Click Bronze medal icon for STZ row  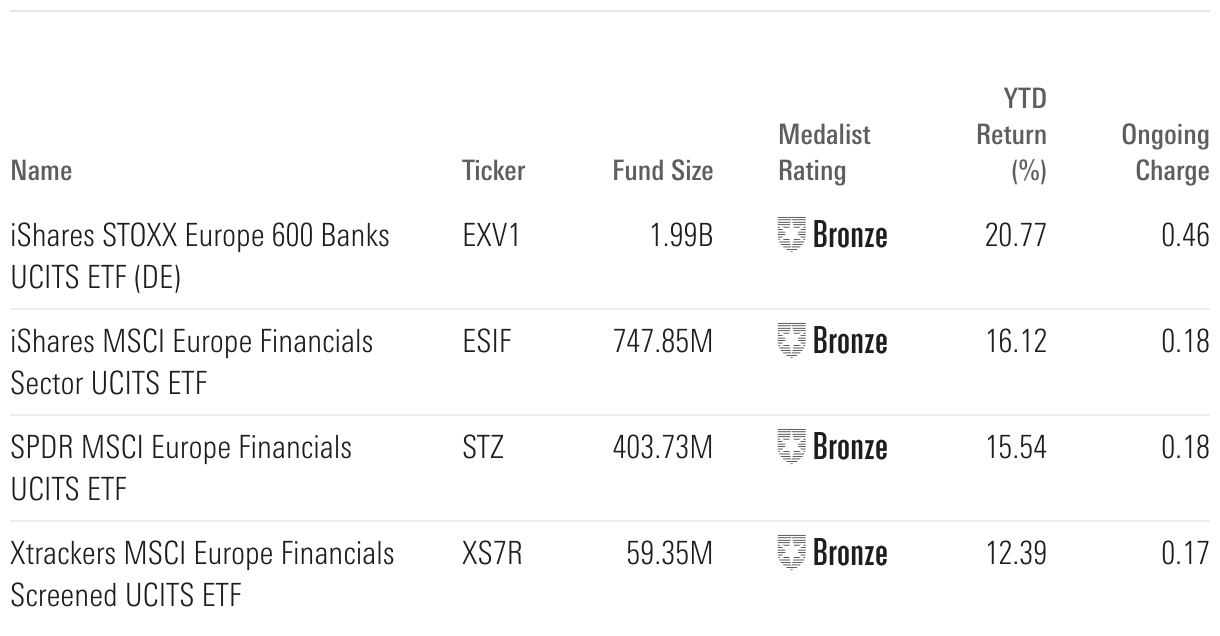pyautogui.click(x=791, y=447)
